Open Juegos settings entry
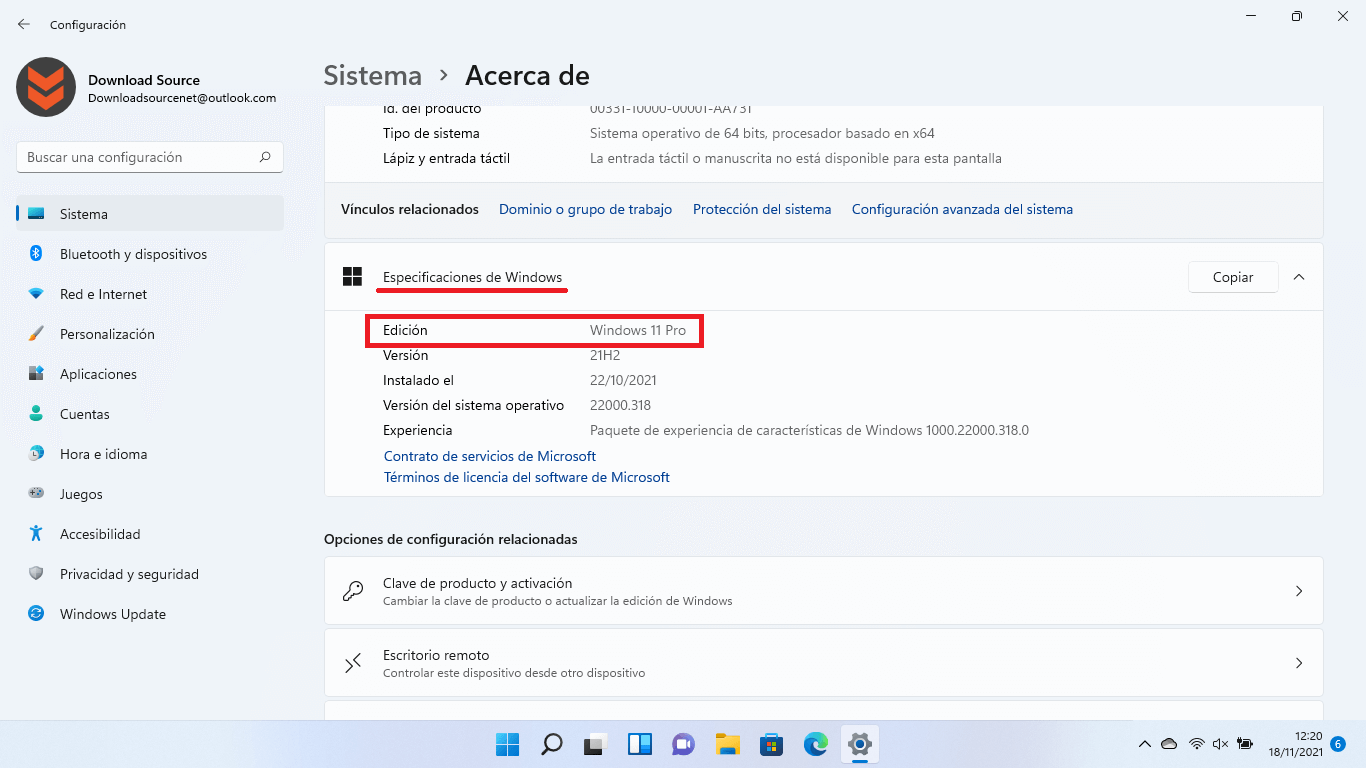This screenshot has height=768, width=1366. click(x=150, y=494)
